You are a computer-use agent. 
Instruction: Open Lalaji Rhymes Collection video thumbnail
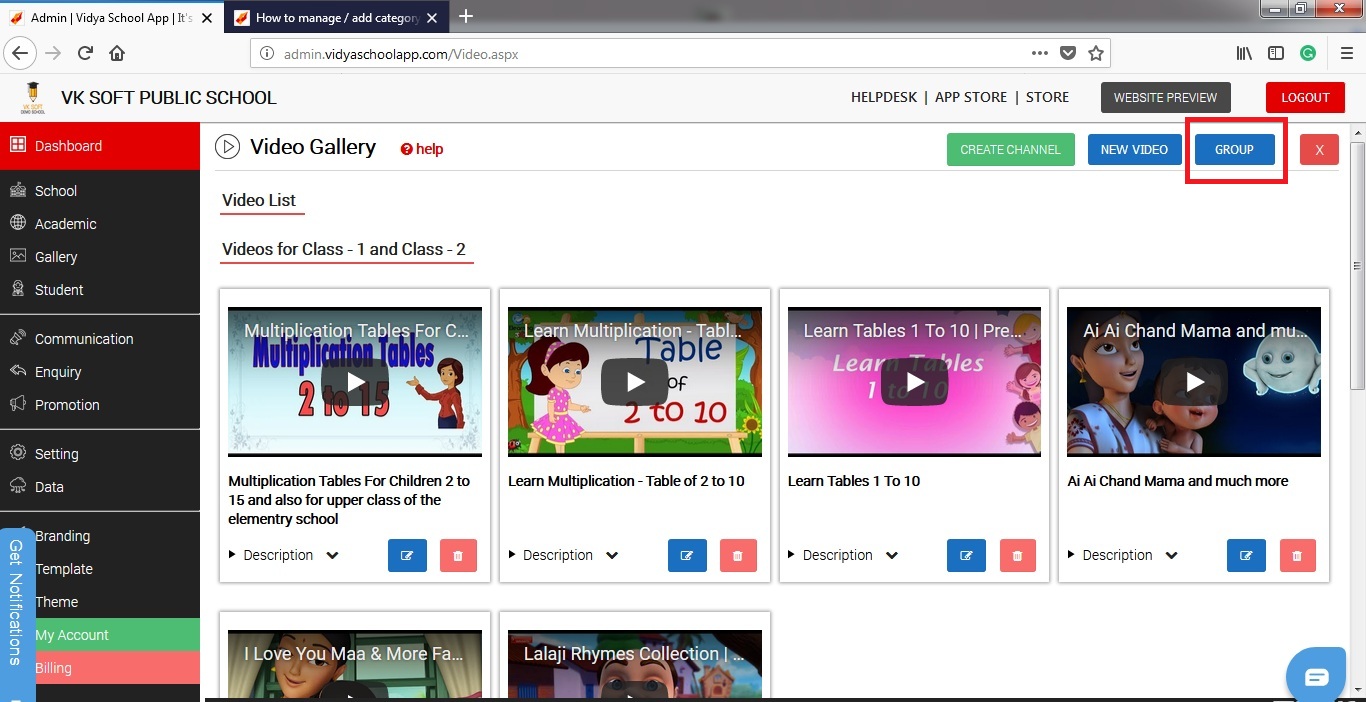click(635, 663)
